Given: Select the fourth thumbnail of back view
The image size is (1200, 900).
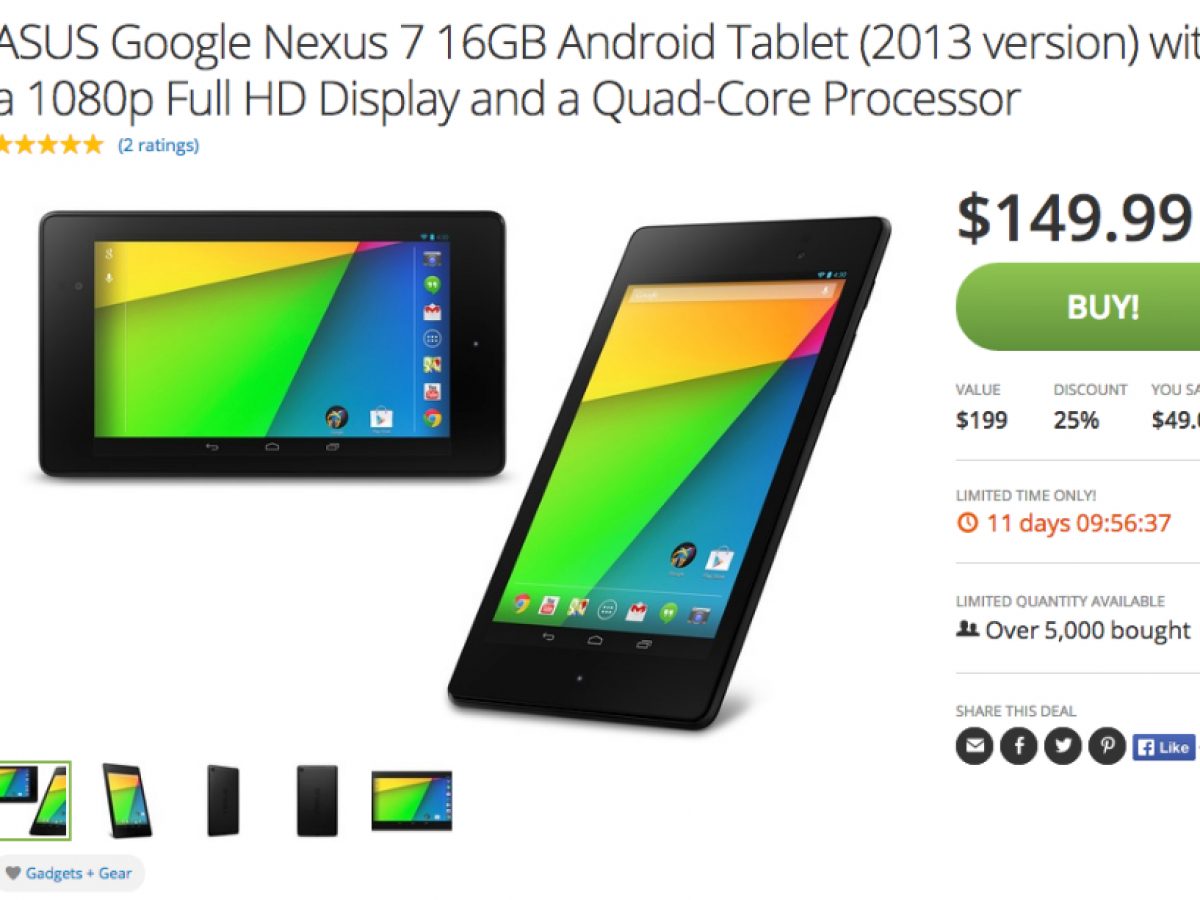Looking at the screenshot, I should [x=317, y=800].
